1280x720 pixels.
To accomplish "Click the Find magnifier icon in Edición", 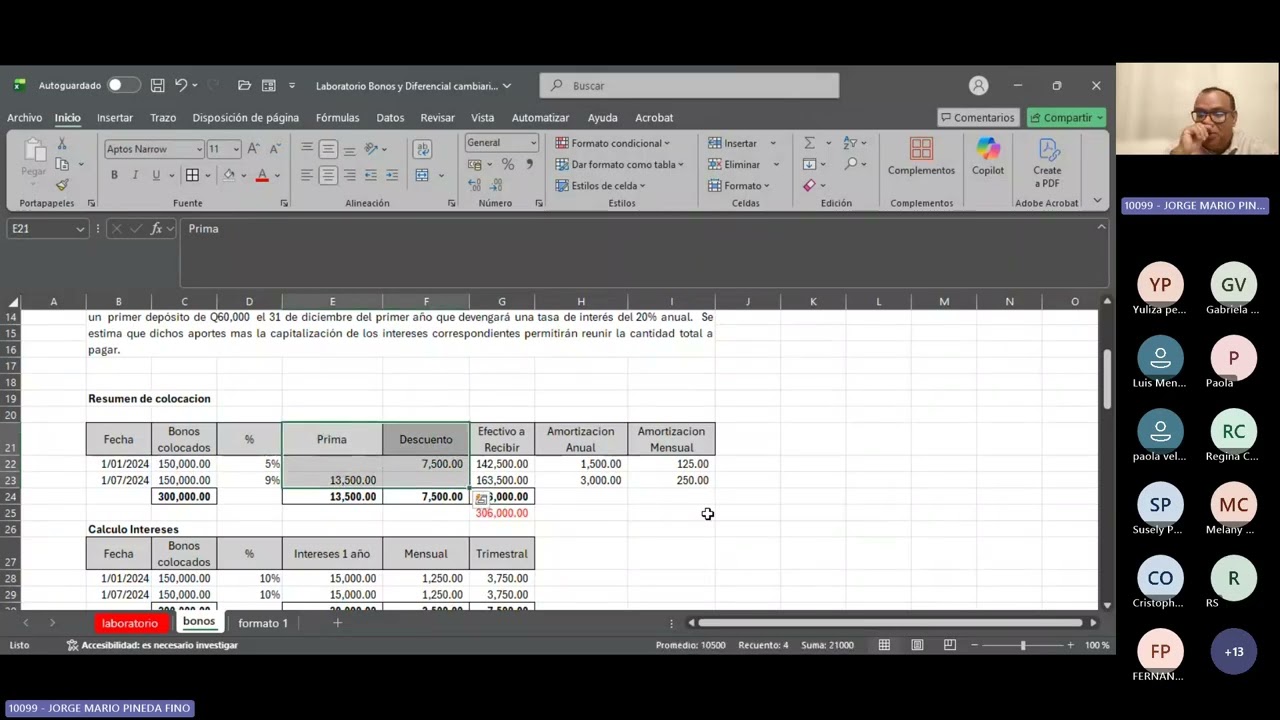I will point(851,164).
